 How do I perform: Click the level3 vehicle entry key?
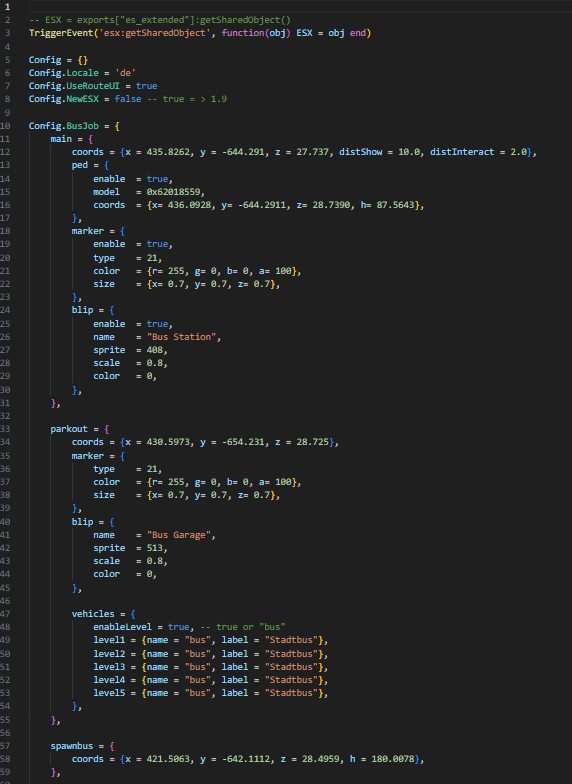coord(109,667)
